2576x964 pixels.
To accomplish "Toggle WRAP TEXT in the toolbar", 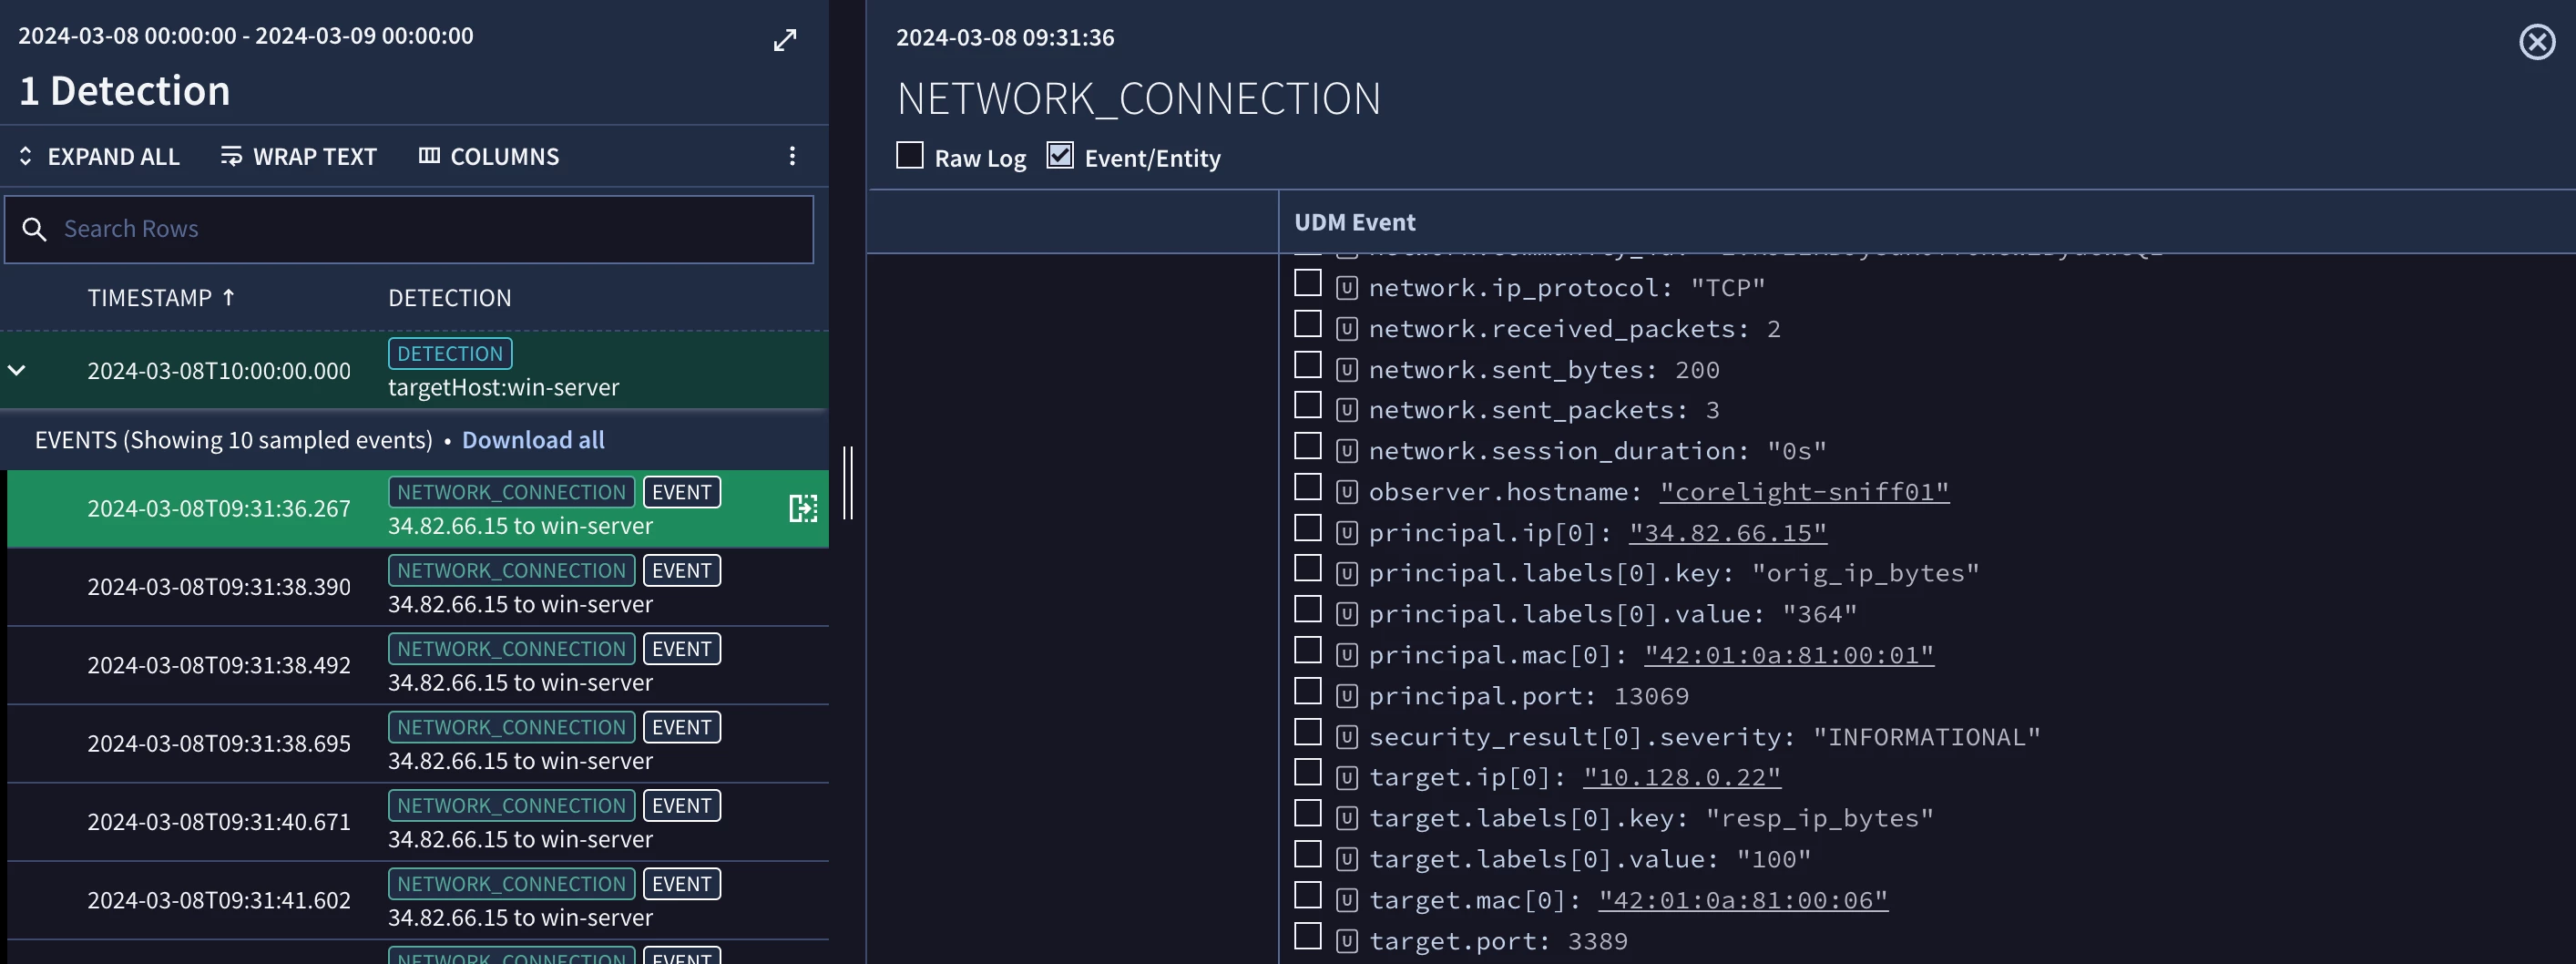I will point(298,157).
